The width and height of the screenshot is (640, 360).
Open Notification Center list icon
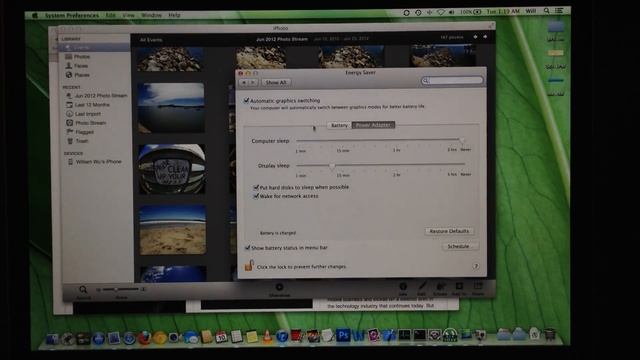pos(559,11)
